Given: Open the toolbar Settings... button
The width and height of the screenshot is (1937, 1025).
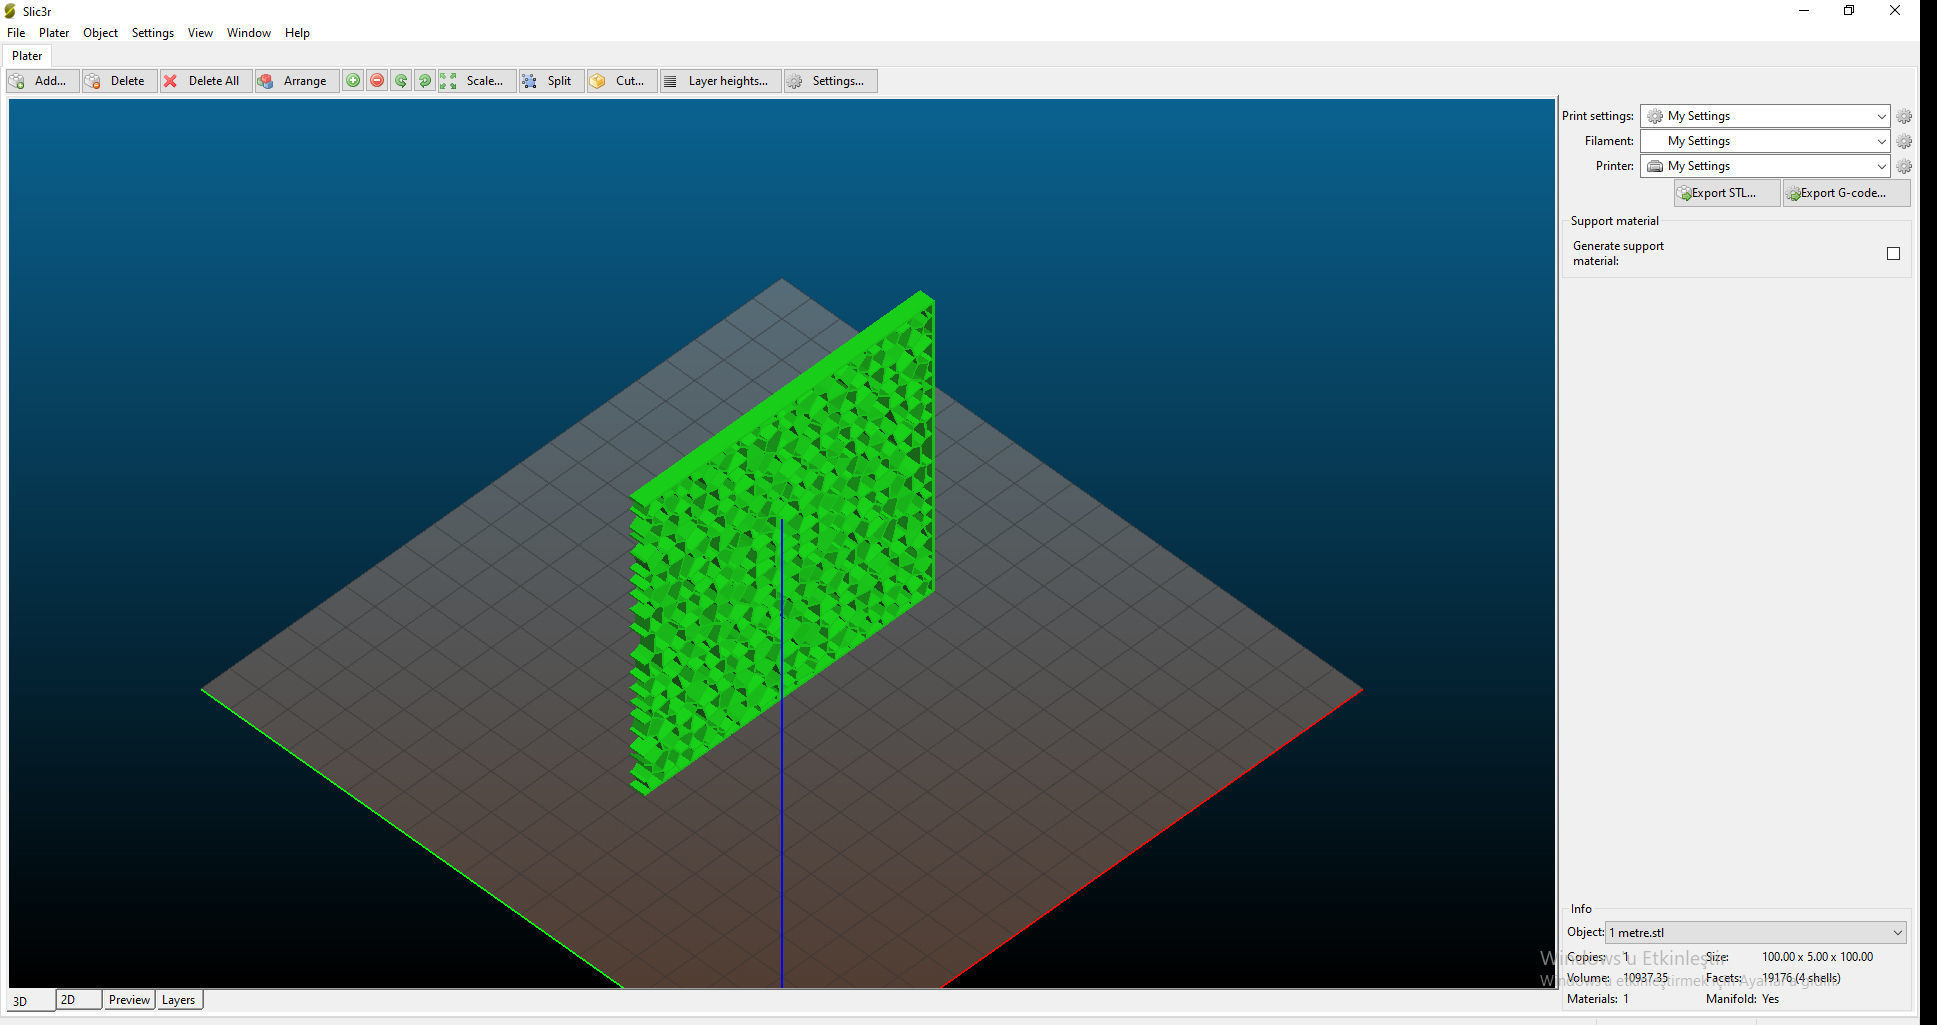Looking at the screenshot, I should coord(830,81).
